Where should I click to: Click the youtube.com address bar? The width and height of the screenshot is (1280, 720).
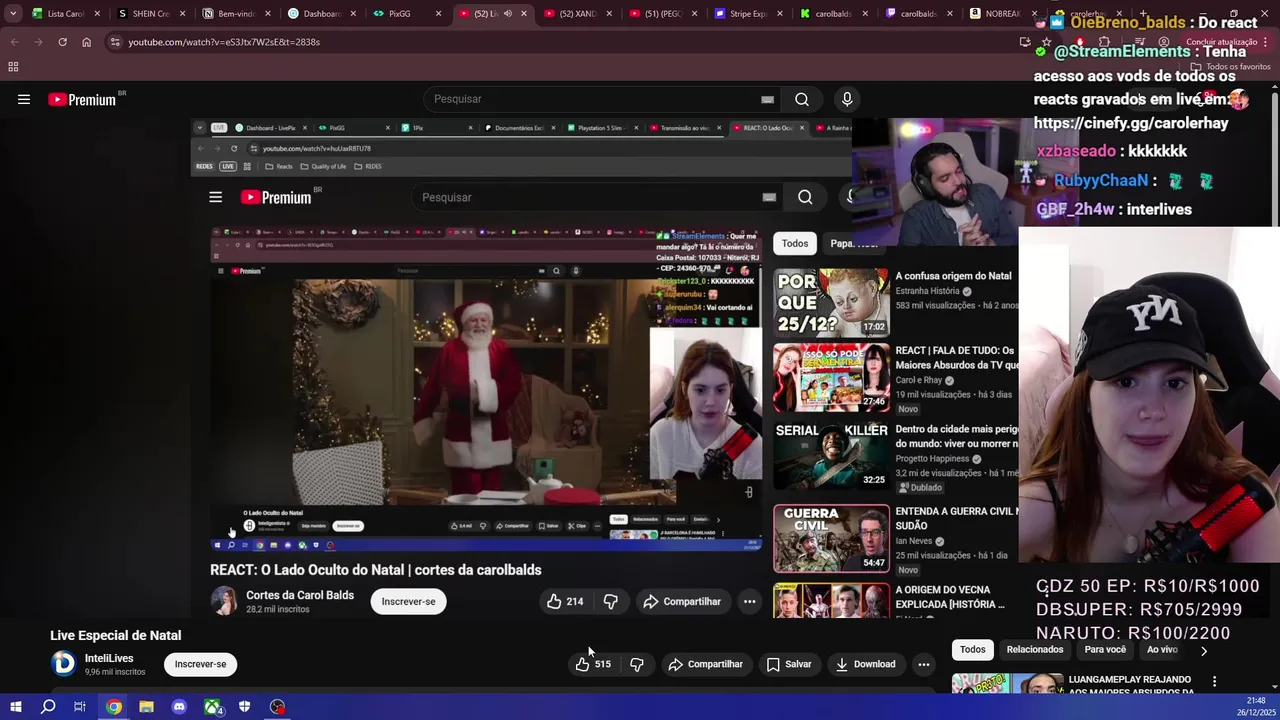pos(560,42)
